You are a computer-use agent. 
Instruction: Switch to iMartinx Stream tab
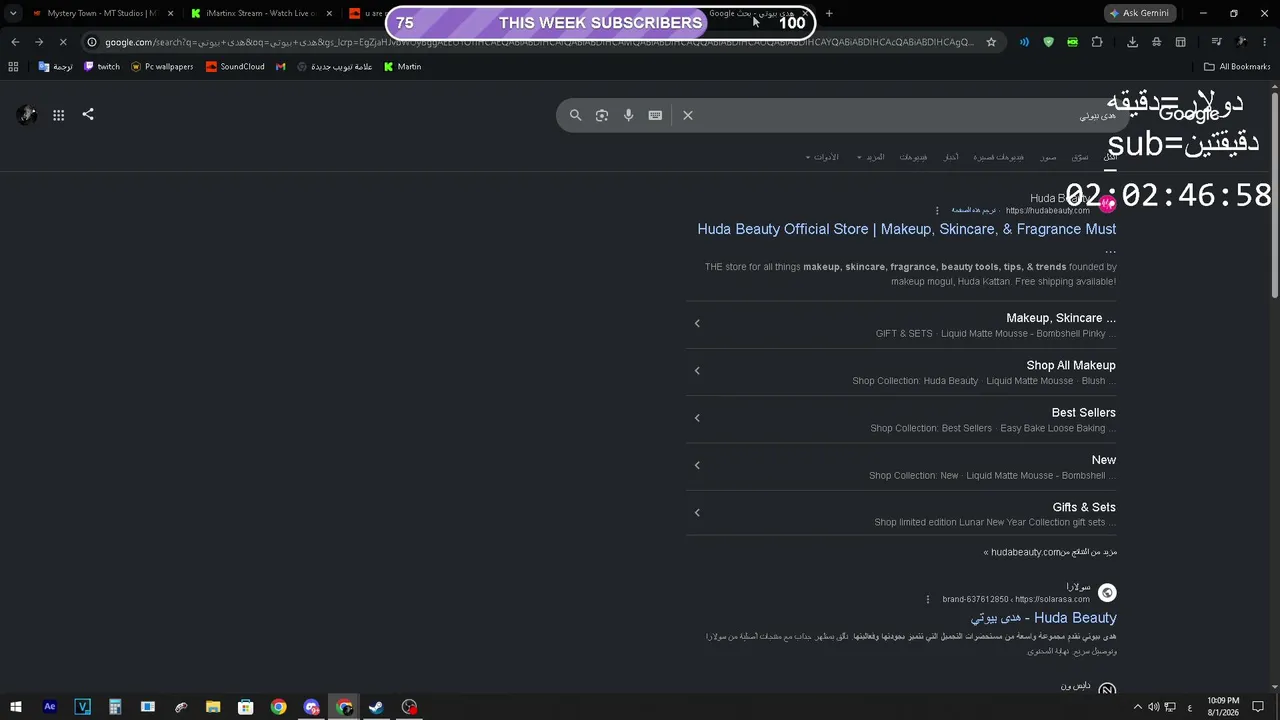click(260, 13)
